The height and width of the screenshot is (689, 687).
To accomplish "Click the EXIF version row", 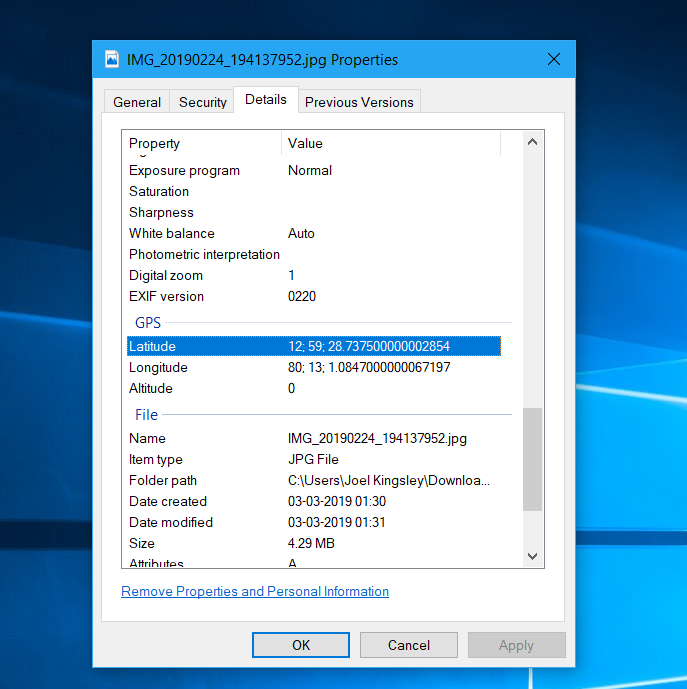I will coord(313,296).
